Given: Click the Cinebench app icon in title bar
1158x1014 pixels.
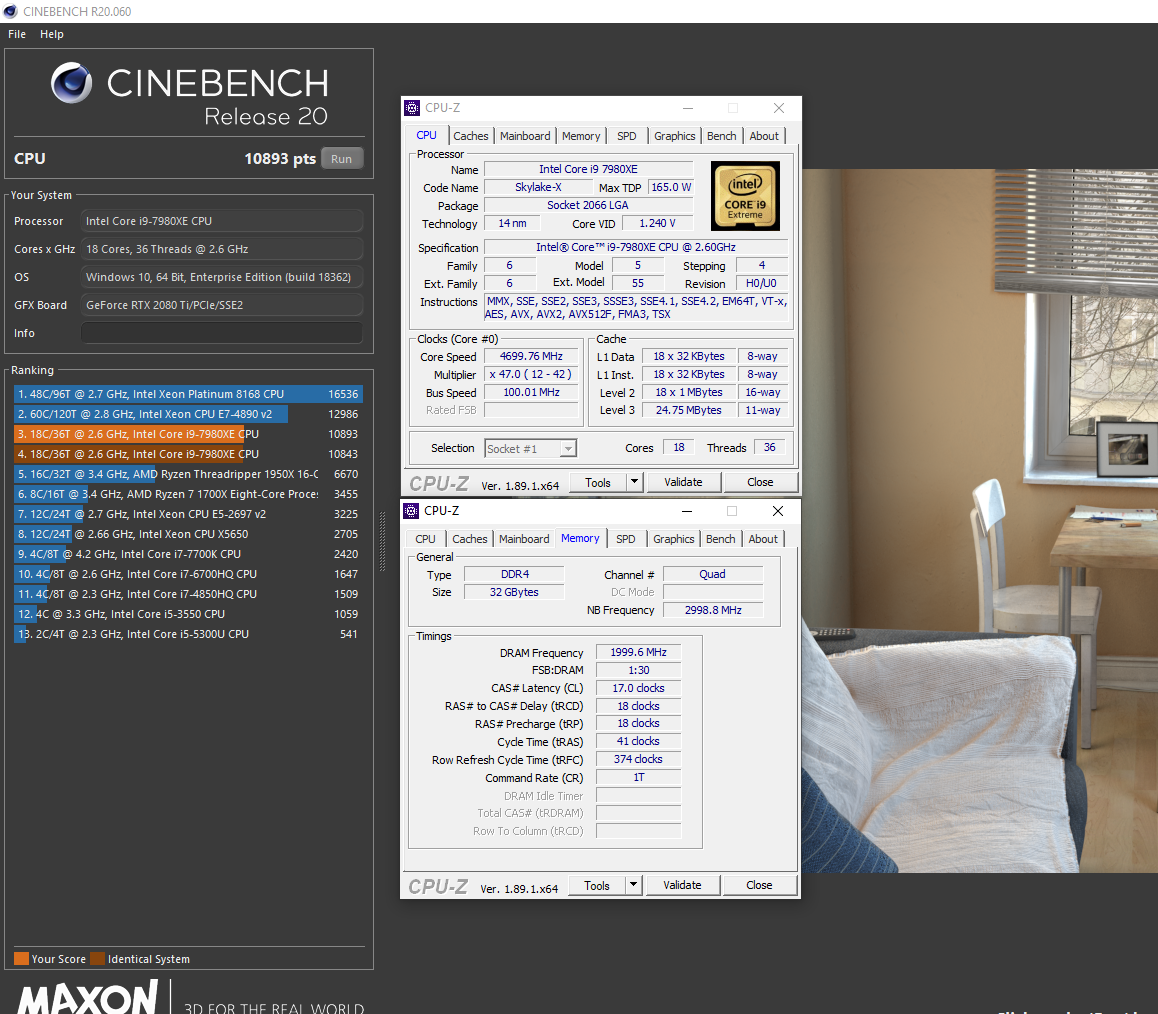Looking at the screenshot, I should tap(10, 11).
